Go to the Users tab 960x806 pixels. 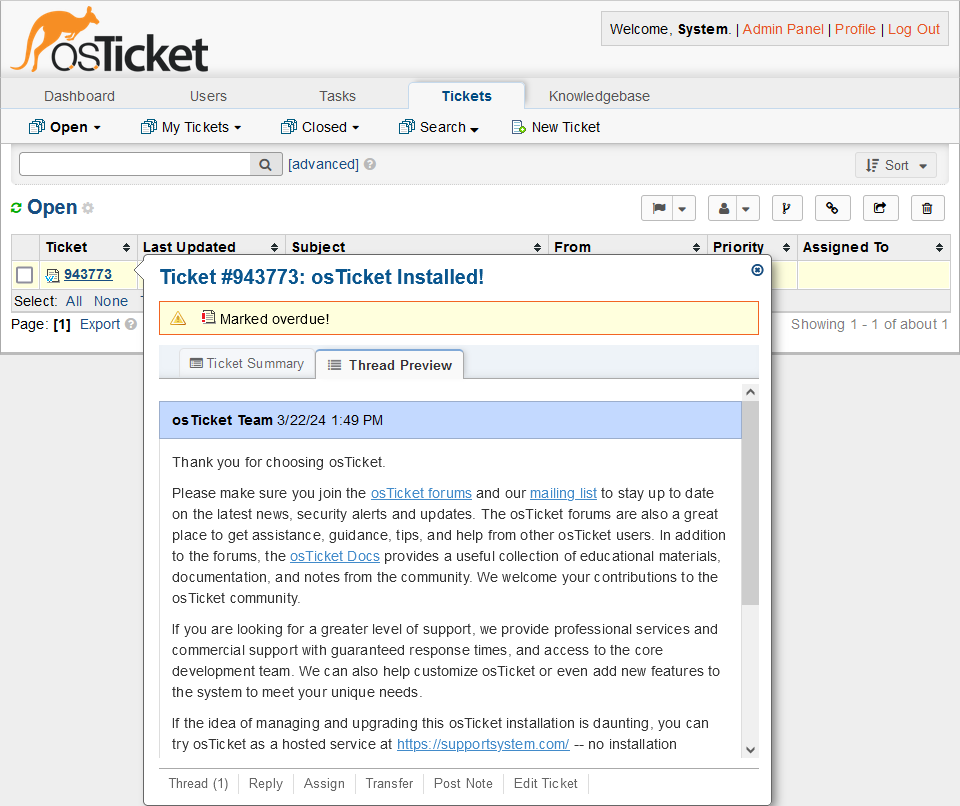208,96
